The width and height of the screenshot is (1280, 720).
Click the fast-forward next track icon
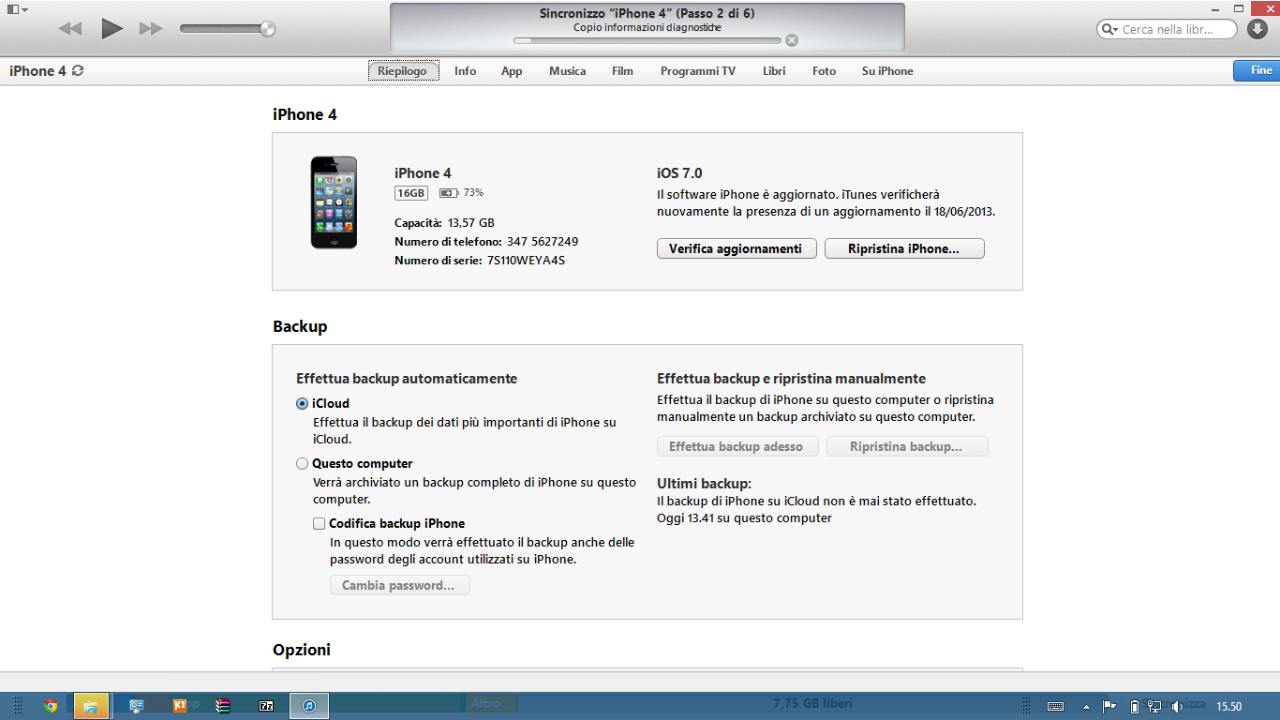pyautogui.click(x=151, y=29)
